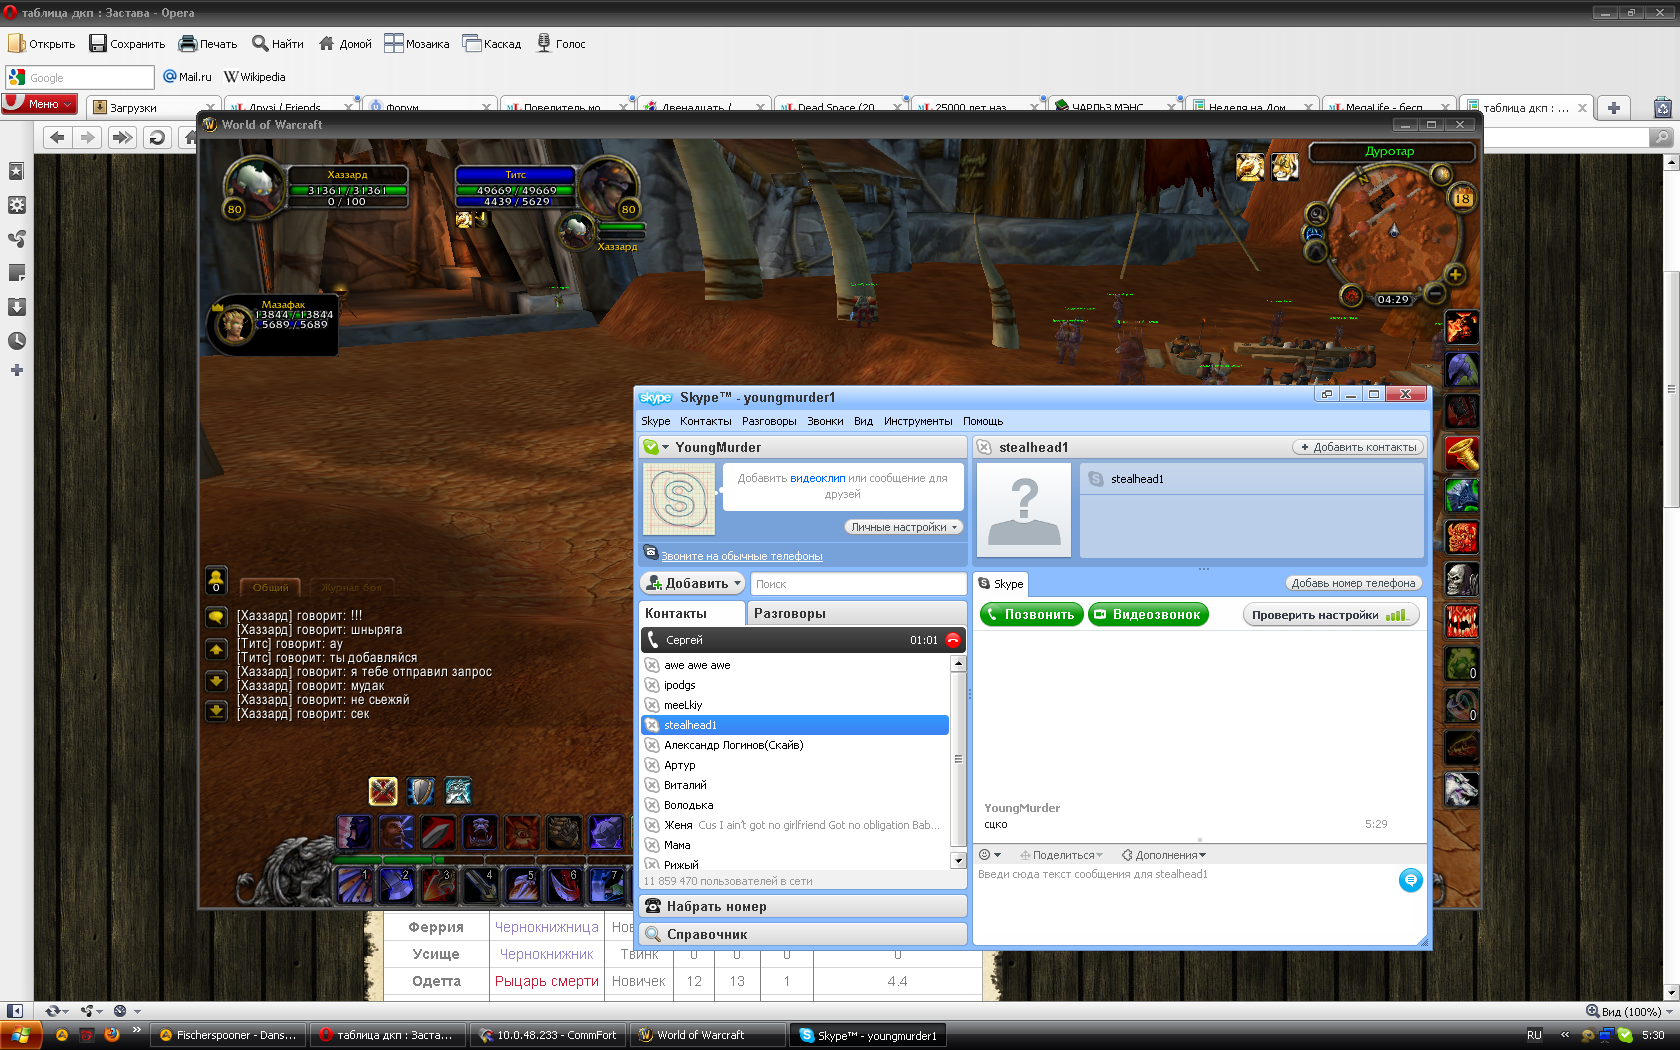
Task: Select contact Александр Логинов(Скайв)
Action: 794,745
